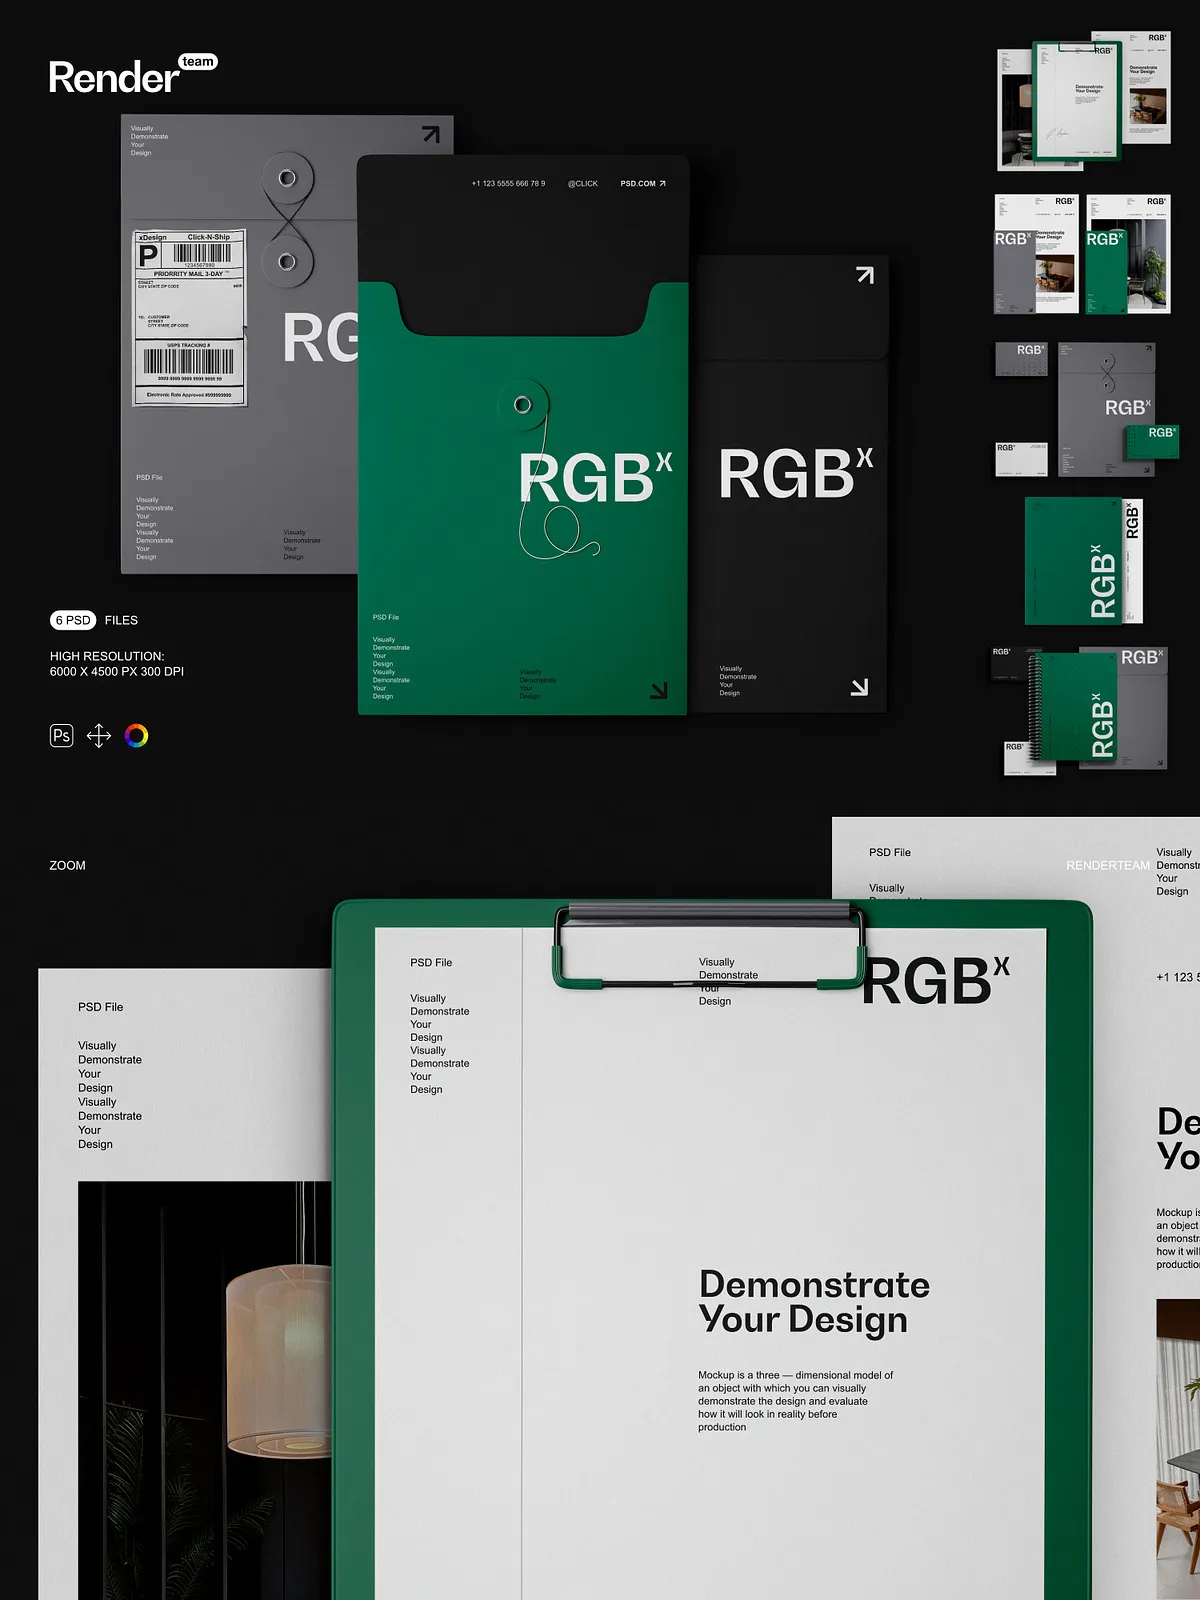This screenshot has height=1600, width=1200.
Task: Click the Demonstrate Your Design heading on clipboard
Action: (x=813, y=1301)
